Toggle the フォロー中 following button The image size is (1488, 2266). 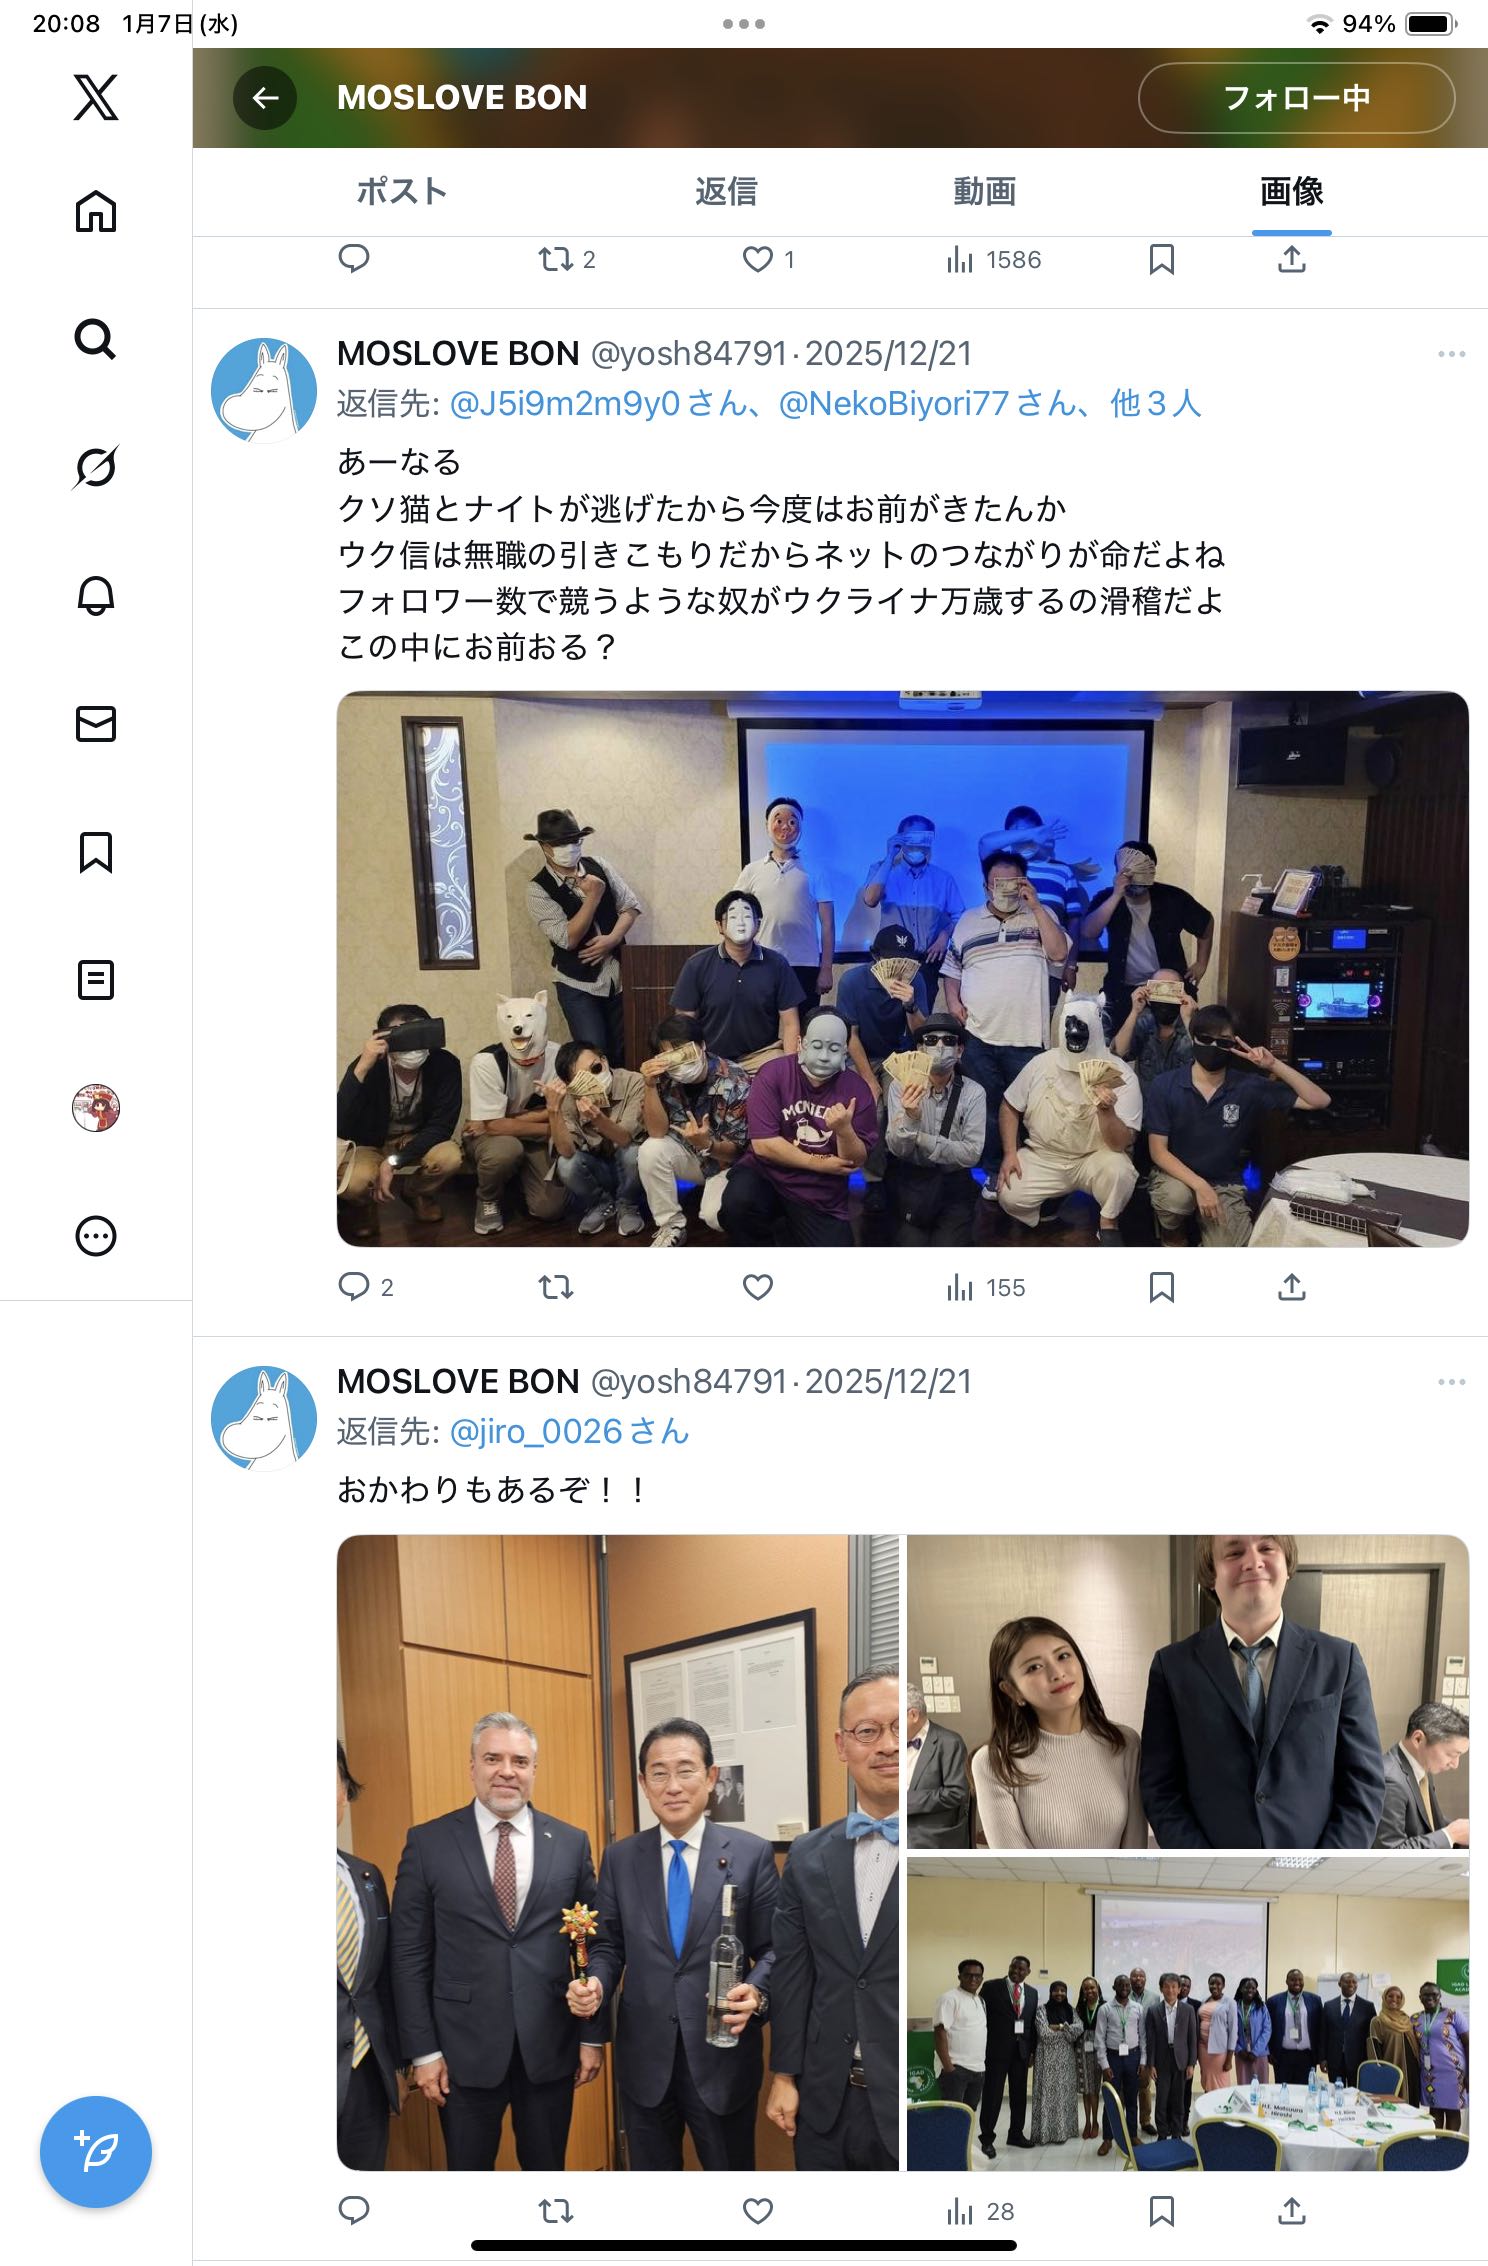pyautogui.click(x=1296, y=98)
